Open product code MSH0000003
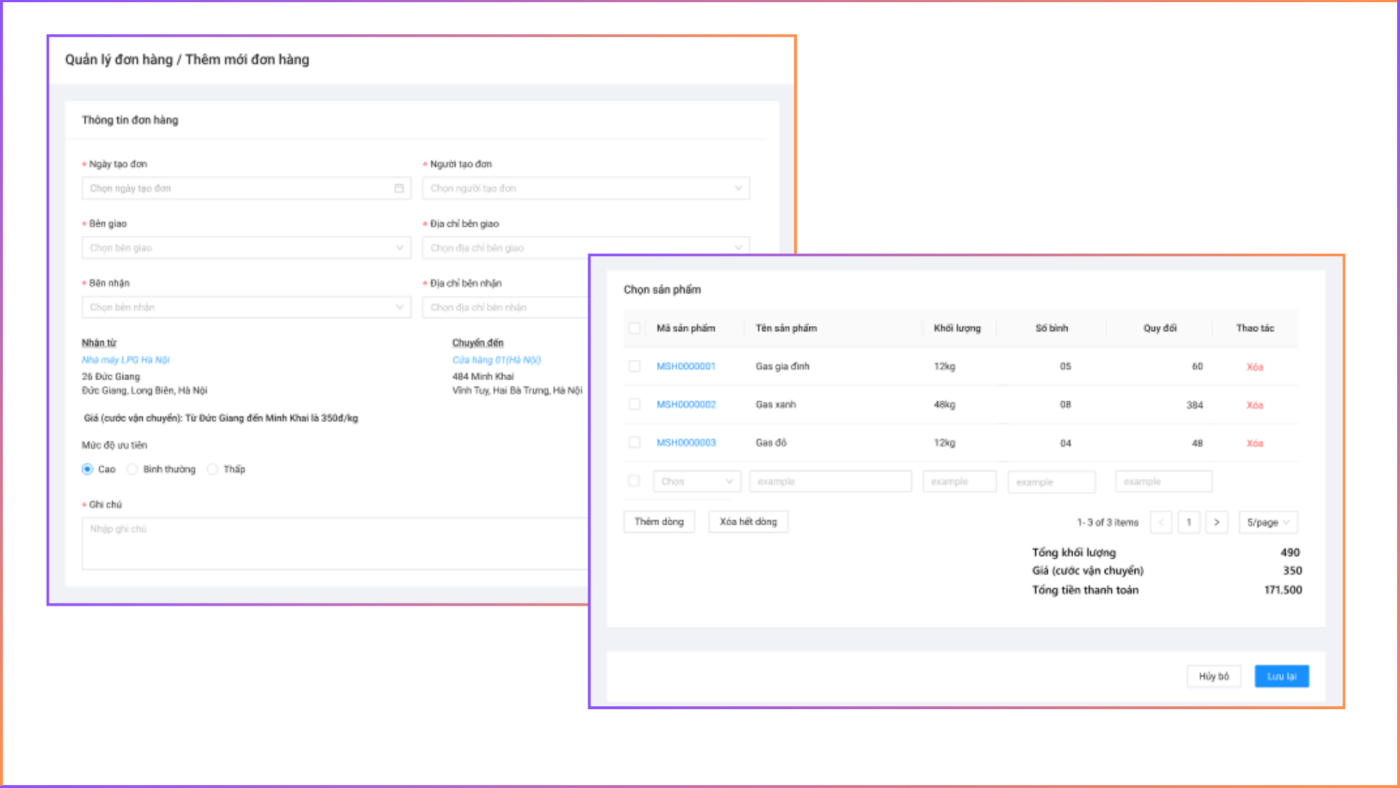This screenshot has width=1400, height=788. [686, 443]
